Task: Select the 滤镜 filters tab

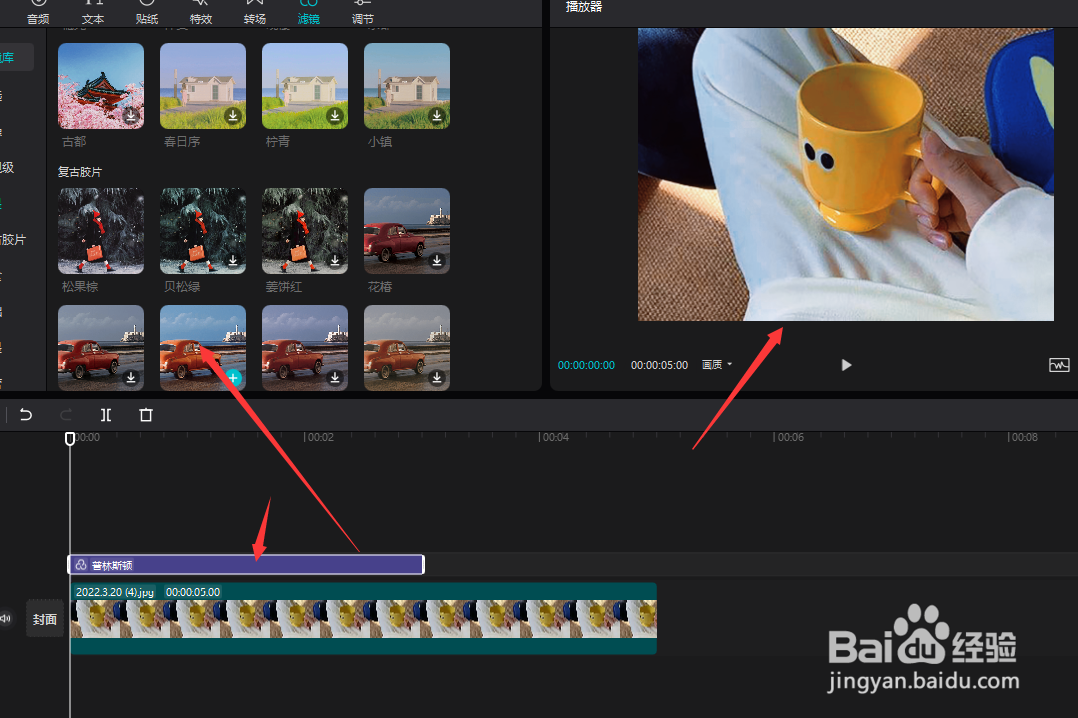Action: (x=309, y=13)
